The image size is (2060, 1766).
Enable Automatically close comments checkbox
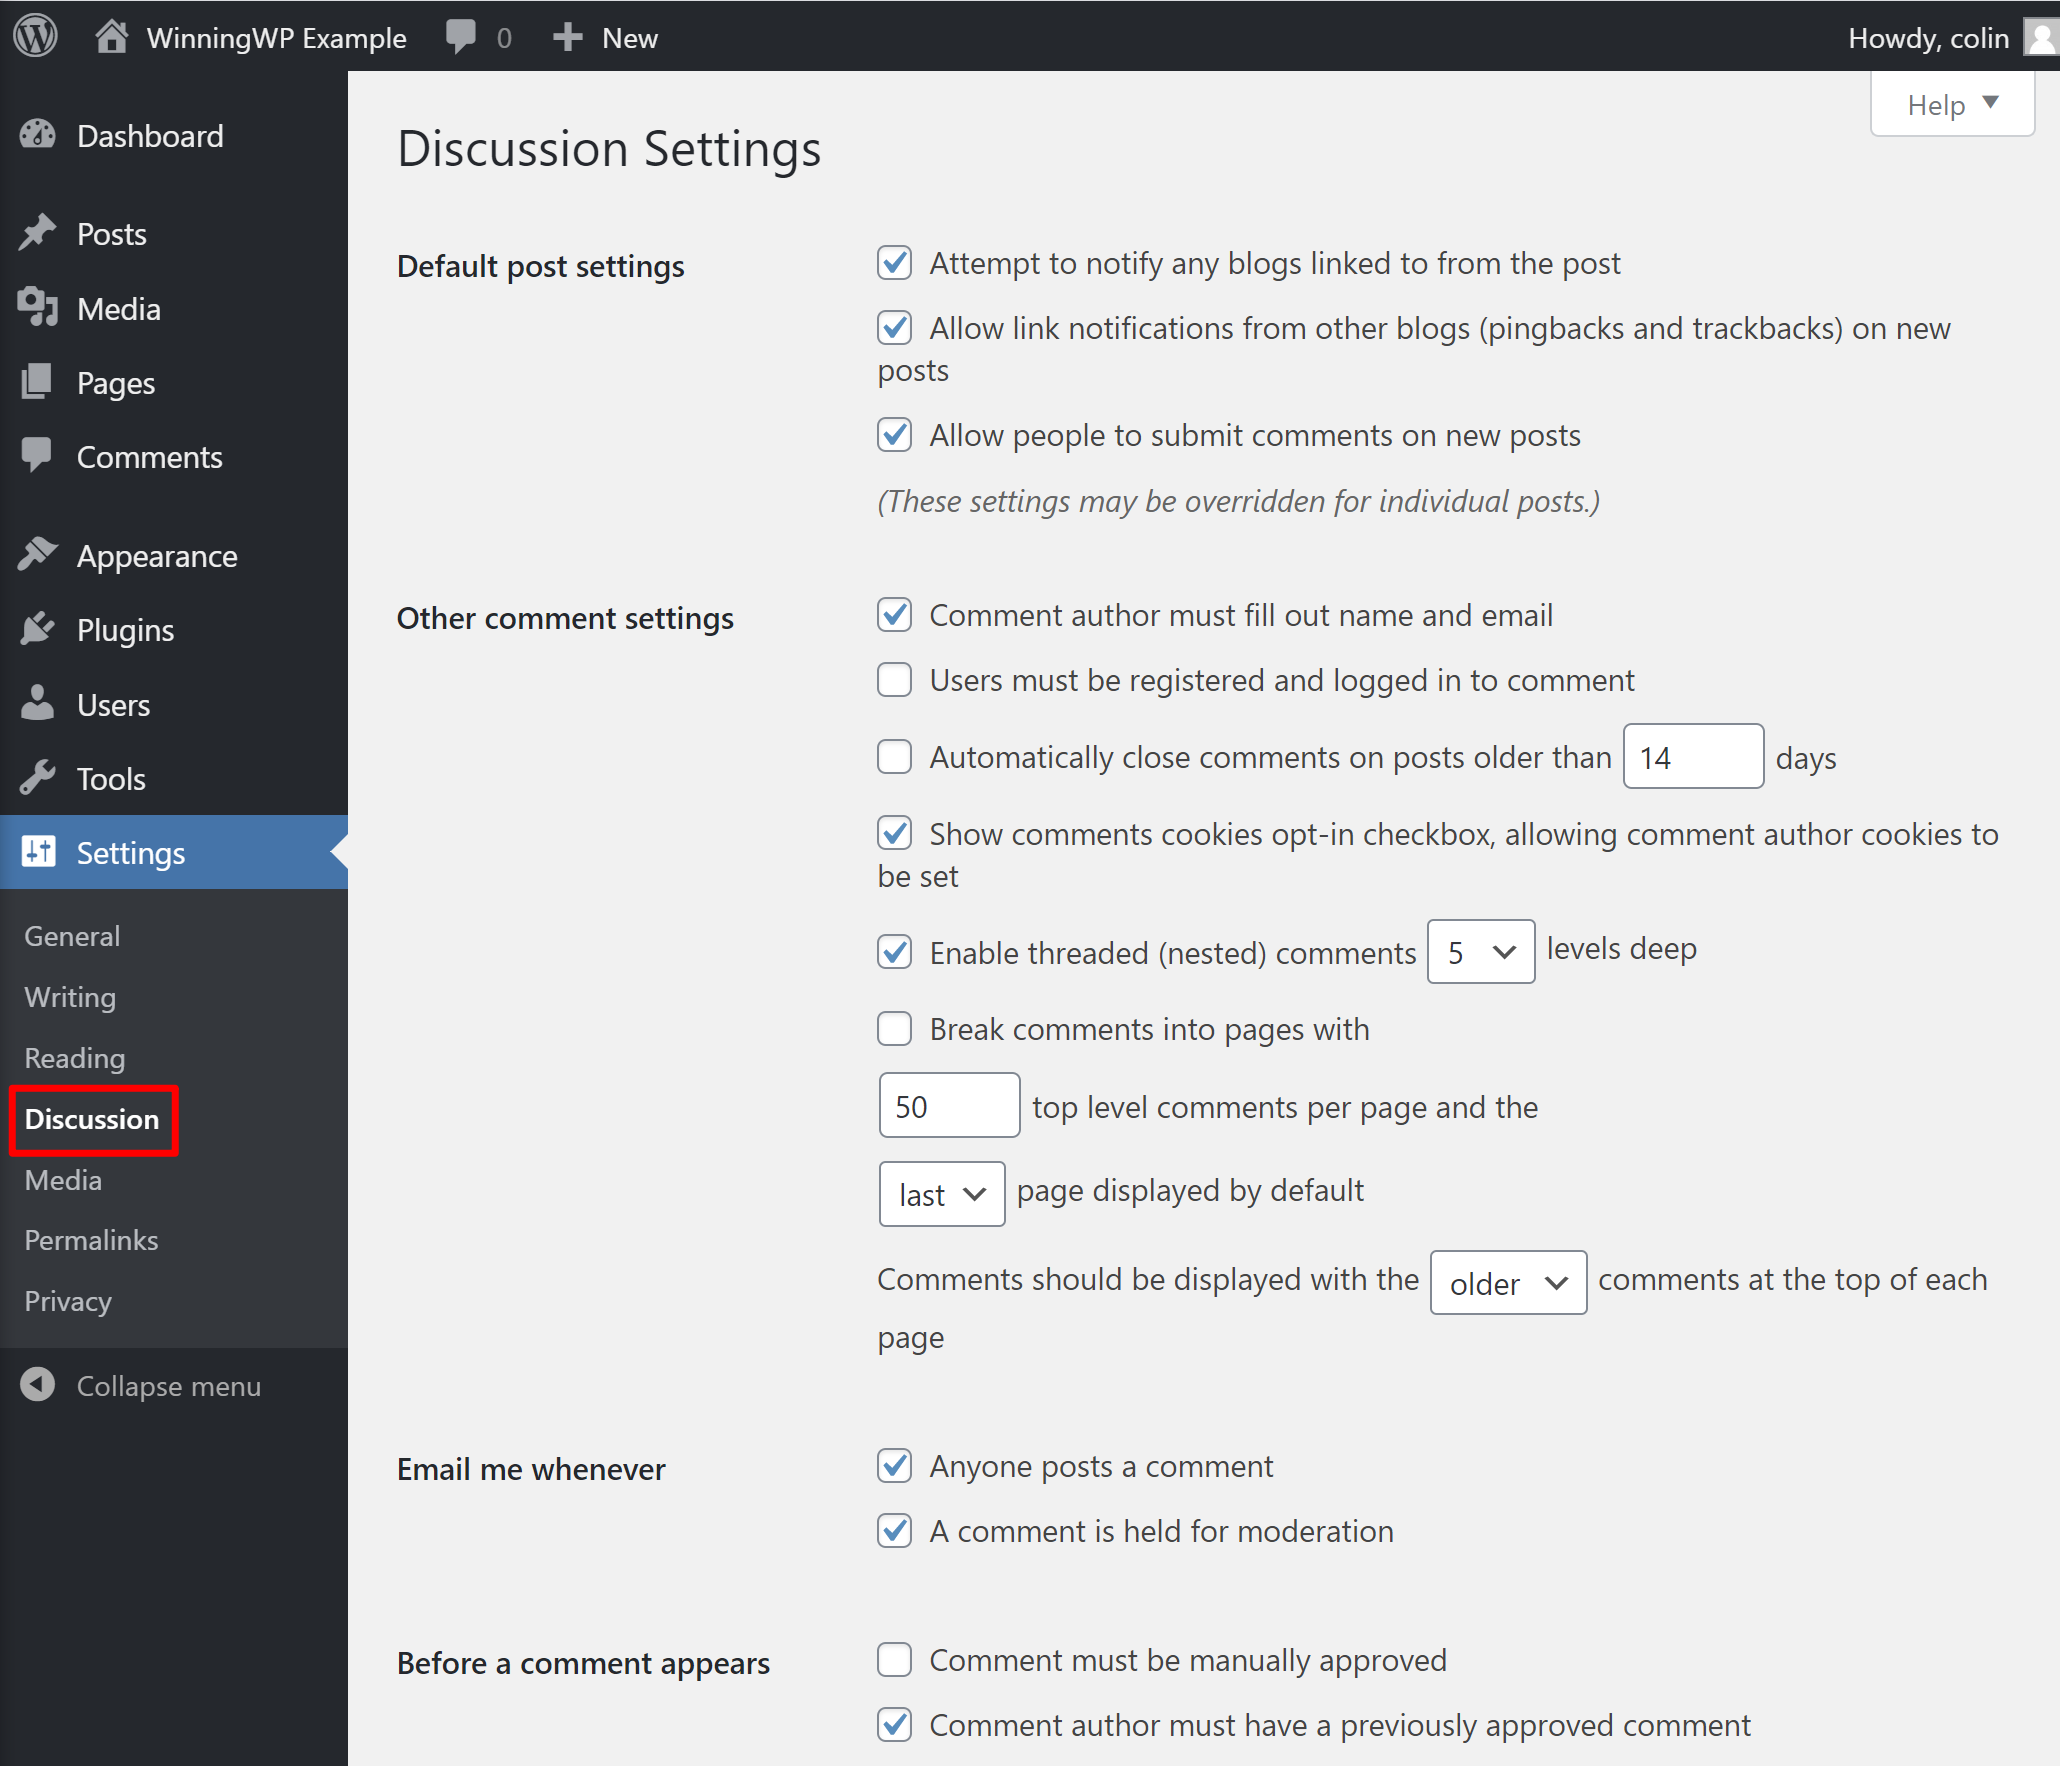pos(895,757)
